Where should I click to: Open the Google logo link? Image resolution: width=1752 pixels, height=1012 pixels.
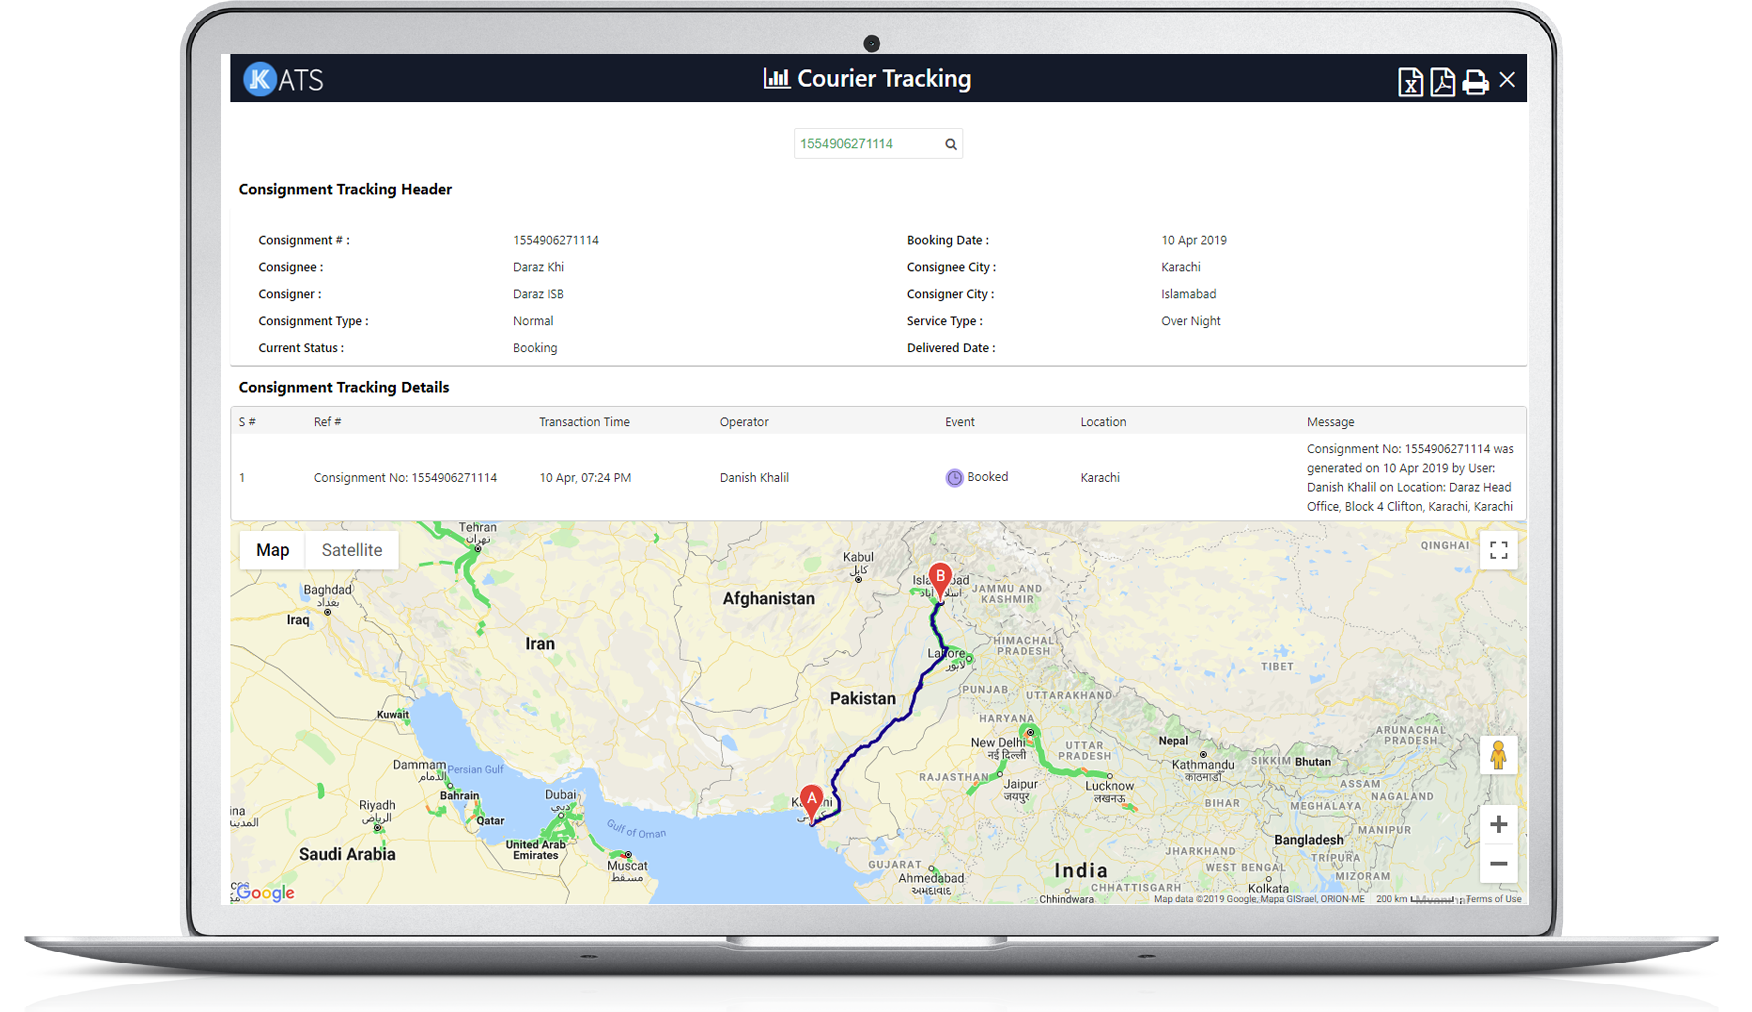[x=266, y=892]
